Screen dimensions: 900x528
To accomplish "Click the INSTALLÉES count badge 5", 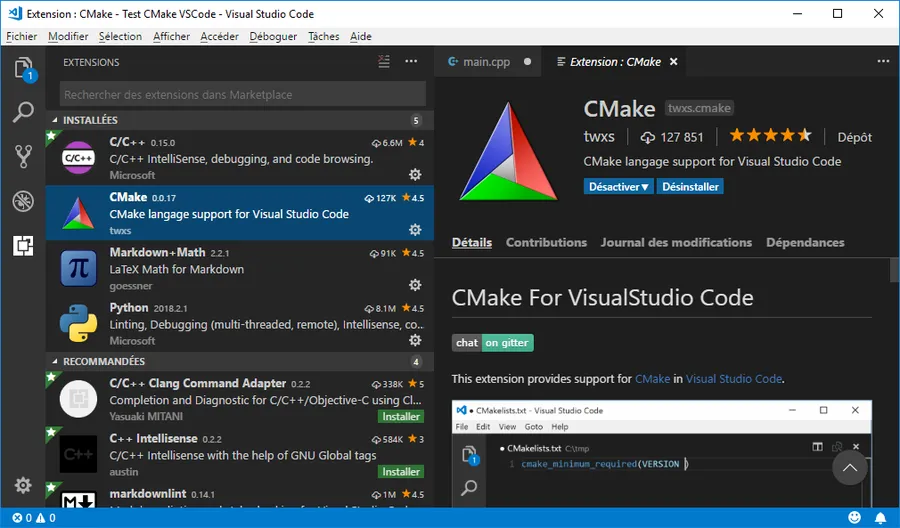I will (416, 120).
